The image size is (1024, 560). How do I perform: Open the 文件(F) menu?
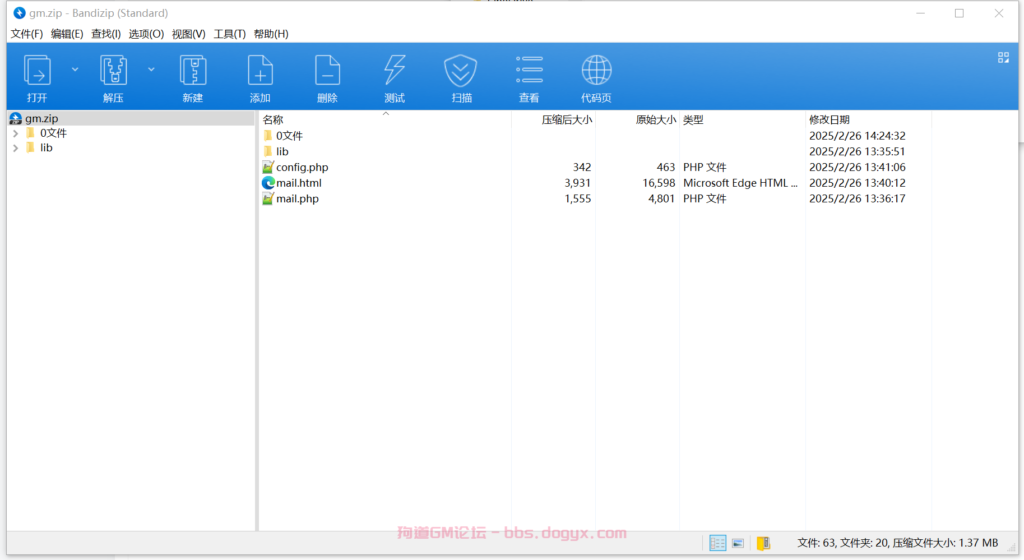click(x=27, y=34)
